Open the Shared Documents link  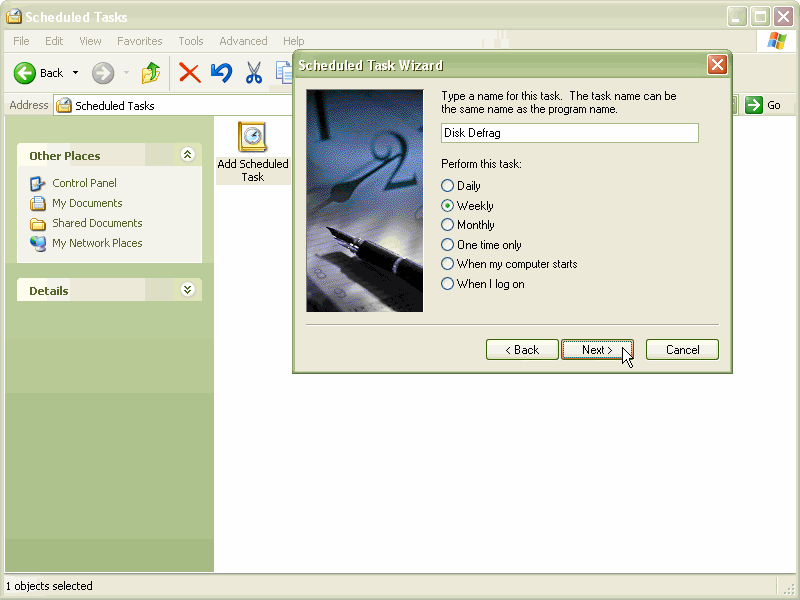click(x=97, y=223)
